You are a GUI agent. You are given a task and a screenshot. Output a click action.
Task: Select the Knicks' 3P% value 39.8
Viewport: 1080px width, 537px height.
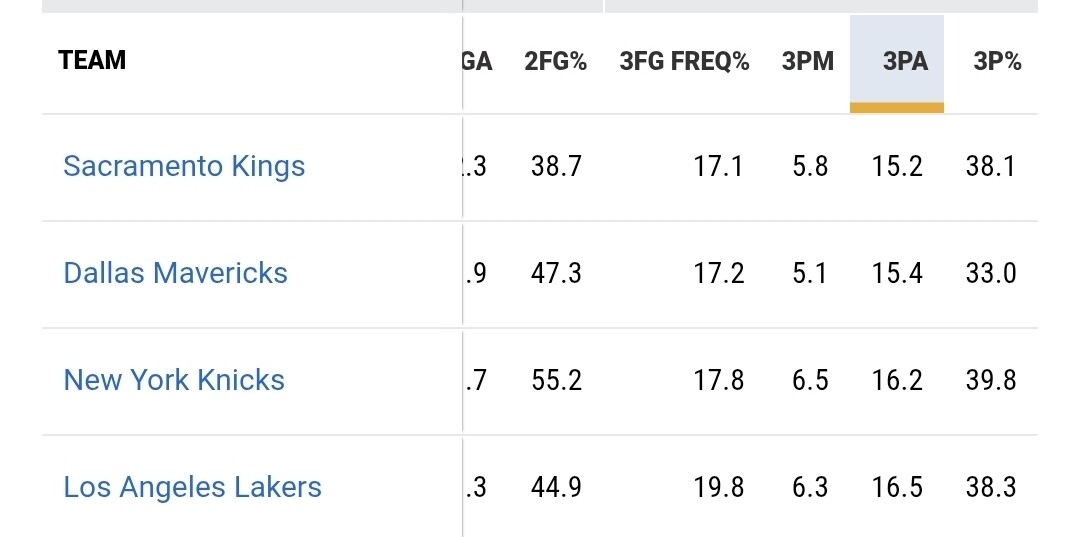point(990,380)
